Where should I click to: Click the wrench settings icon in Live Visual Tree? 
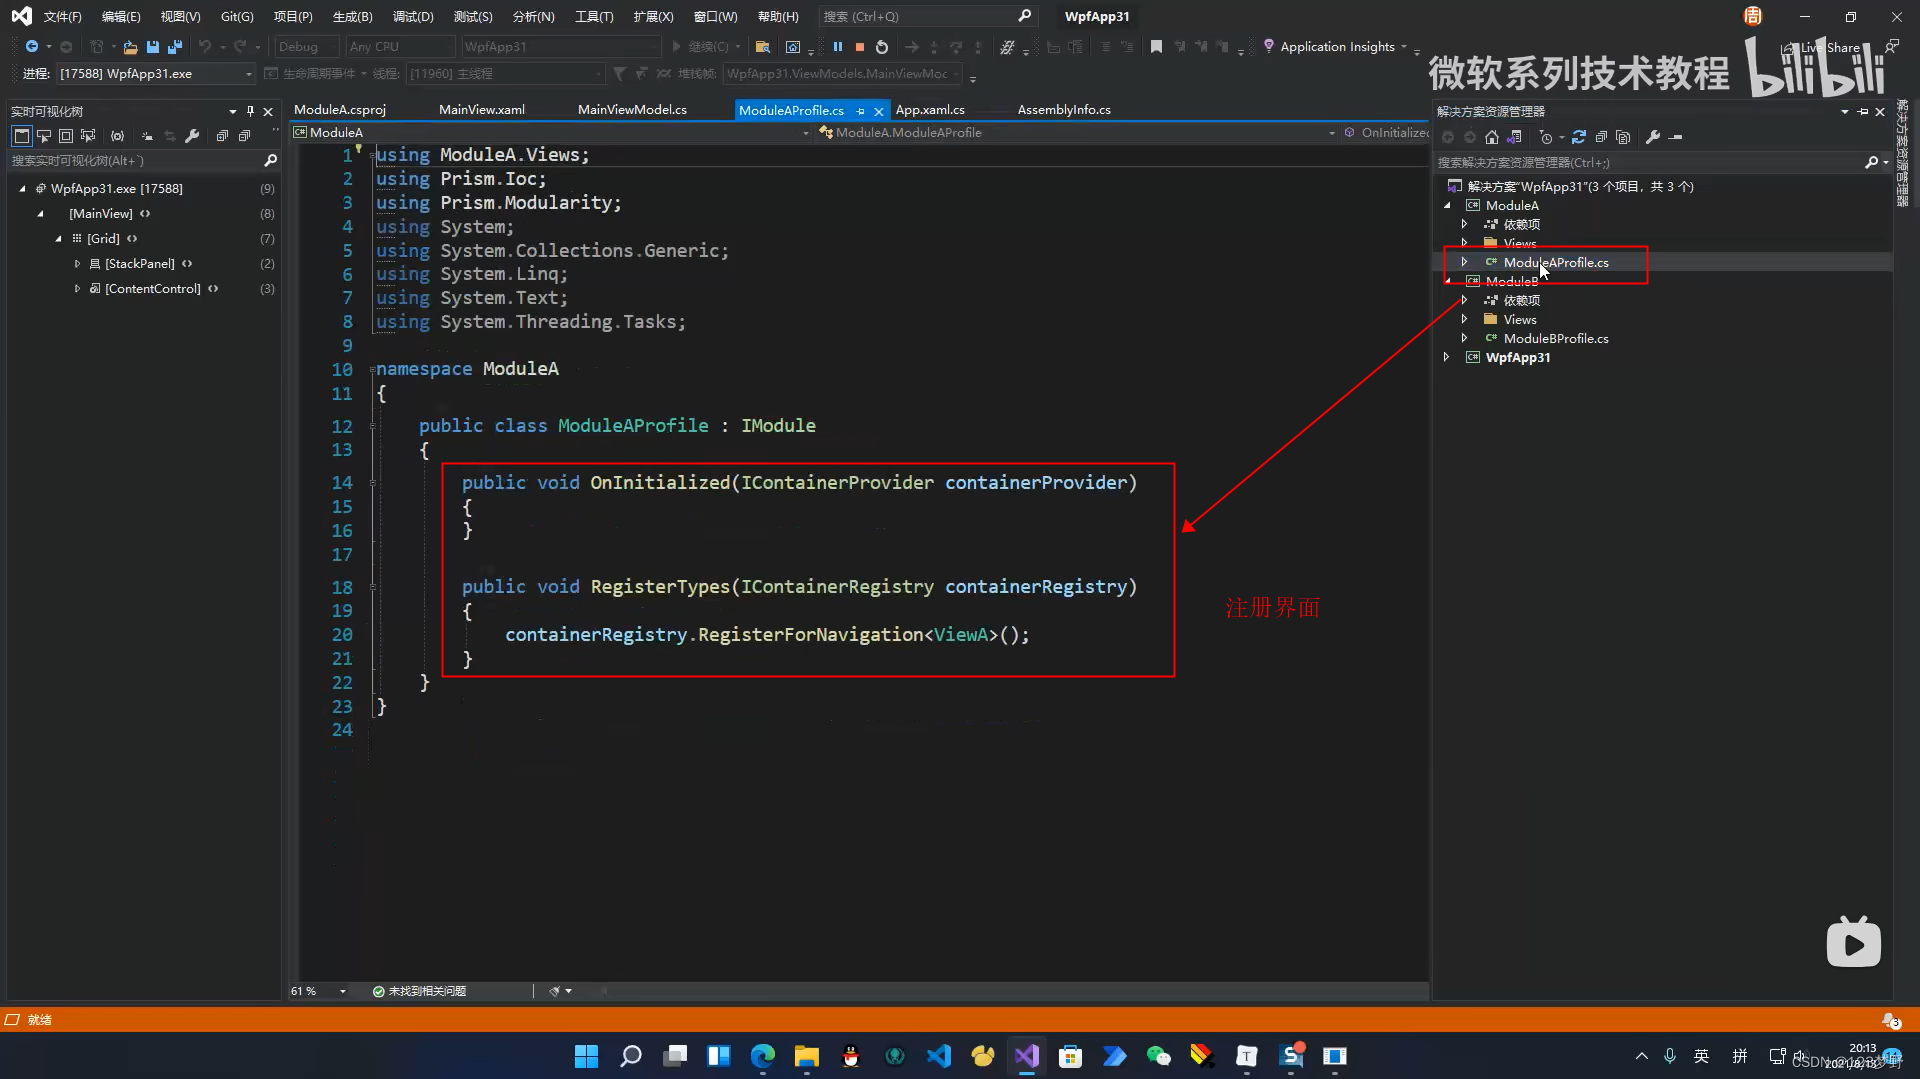(x=193, y=136)
